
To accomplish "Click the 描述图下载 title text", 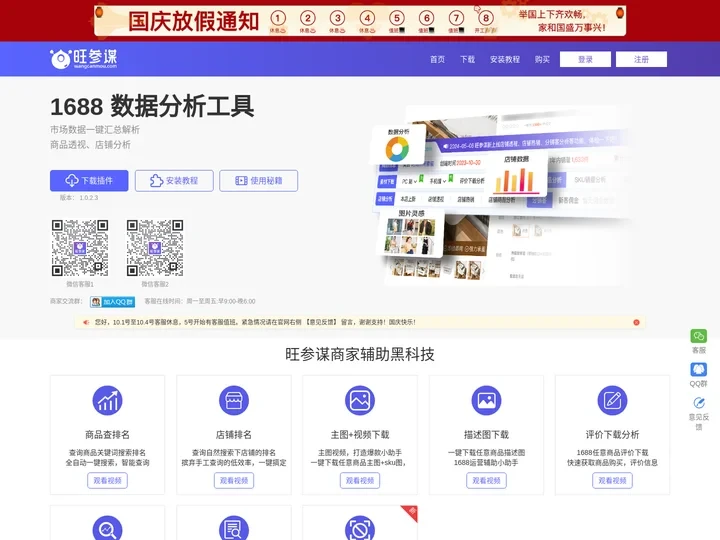I will pyautogui.click(x=486, y=434).
